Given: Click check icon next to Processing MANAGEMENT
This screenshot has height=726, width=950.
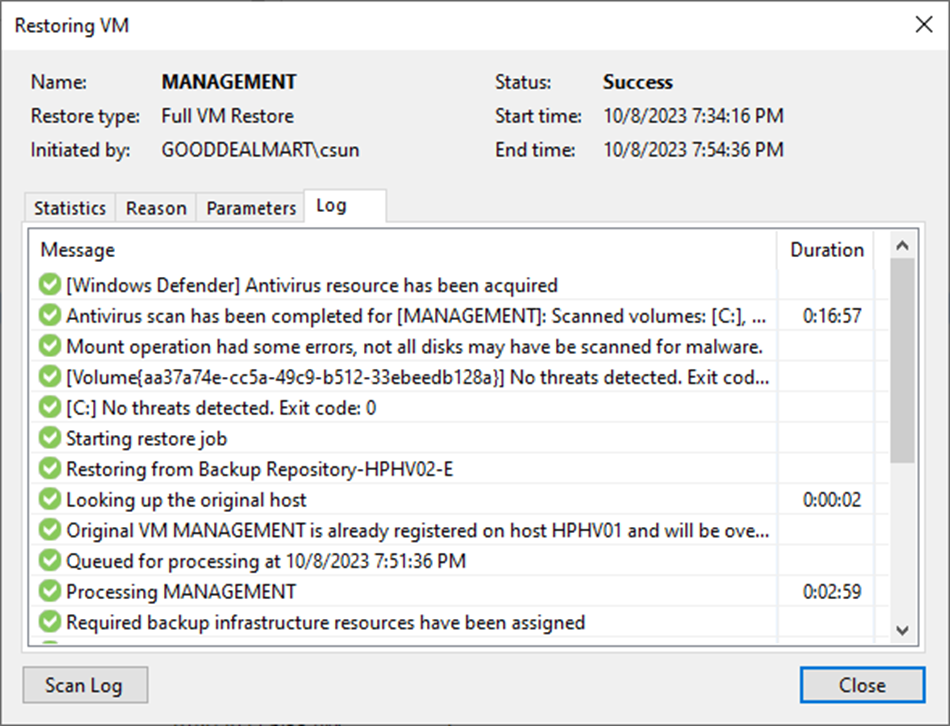Looking at the screenshot, I should 50,592.
